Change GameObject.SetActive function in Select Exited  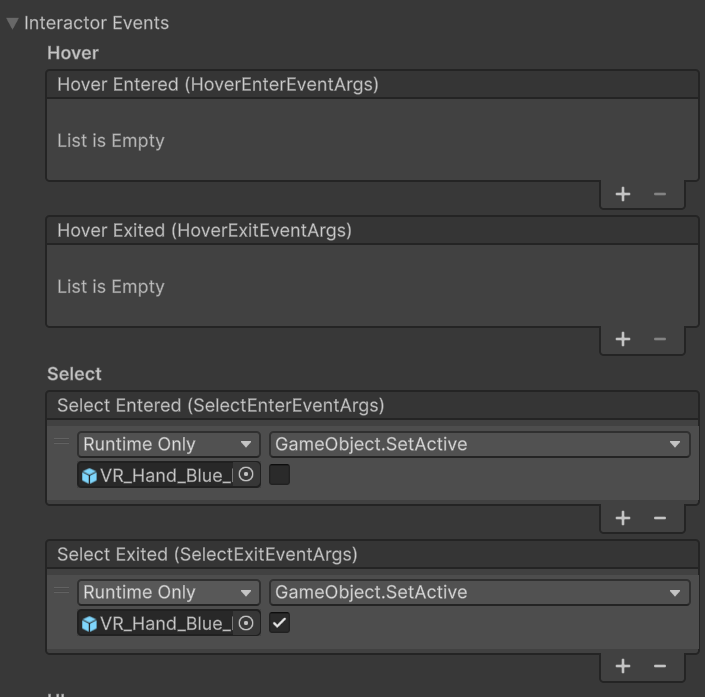click(479, 592)
